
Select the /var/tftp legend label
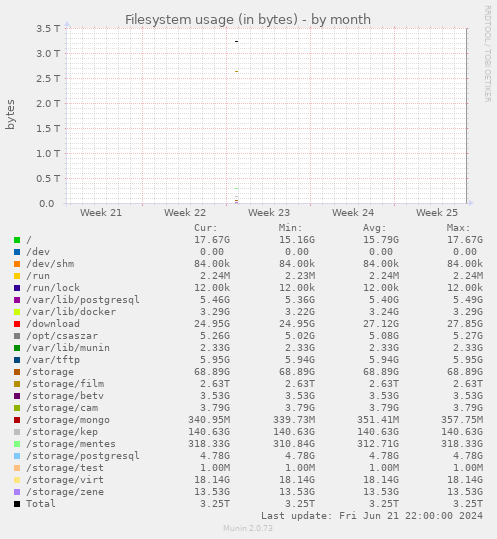[x=53, y=360]
